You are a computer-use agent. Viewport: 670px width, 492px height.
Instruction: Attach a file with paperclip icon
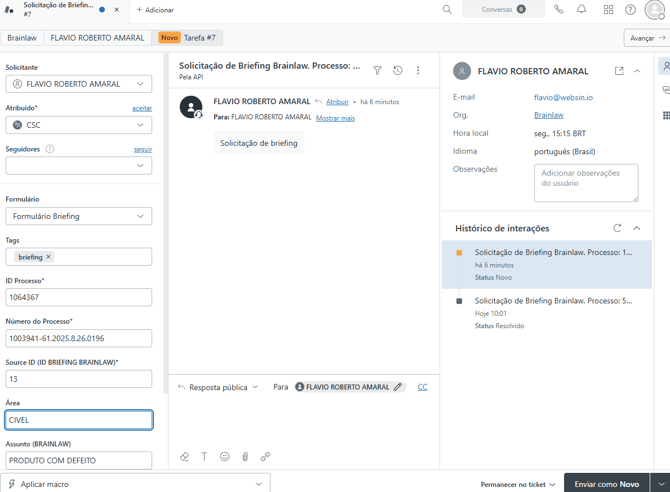tap(245, 457)
